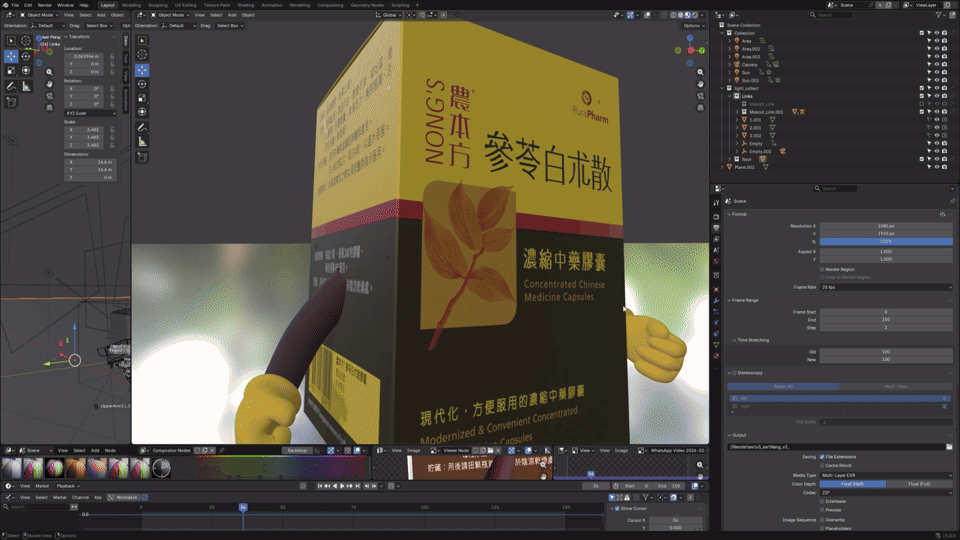Open Object Data properties tab icon
The image size is (960, 540).
click(x=716, y=345)
